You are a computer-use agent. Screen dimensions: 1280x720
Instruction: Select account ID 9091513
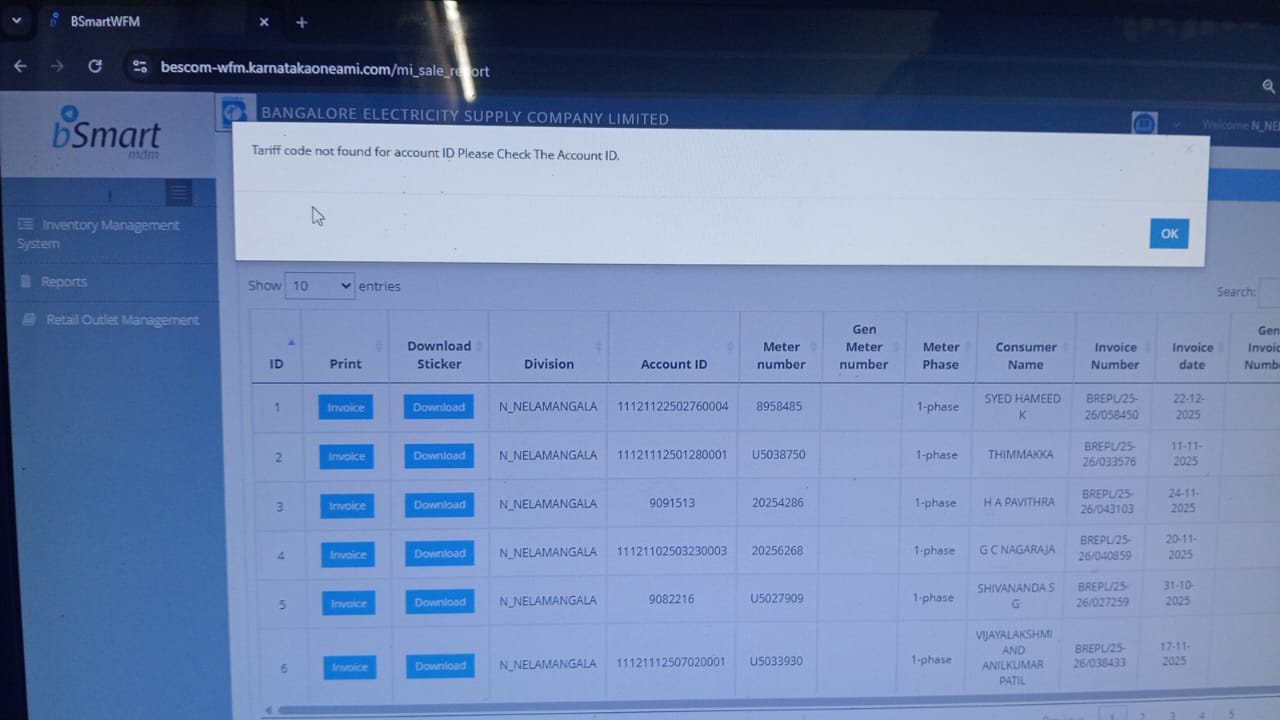click(x=672, y=503)
